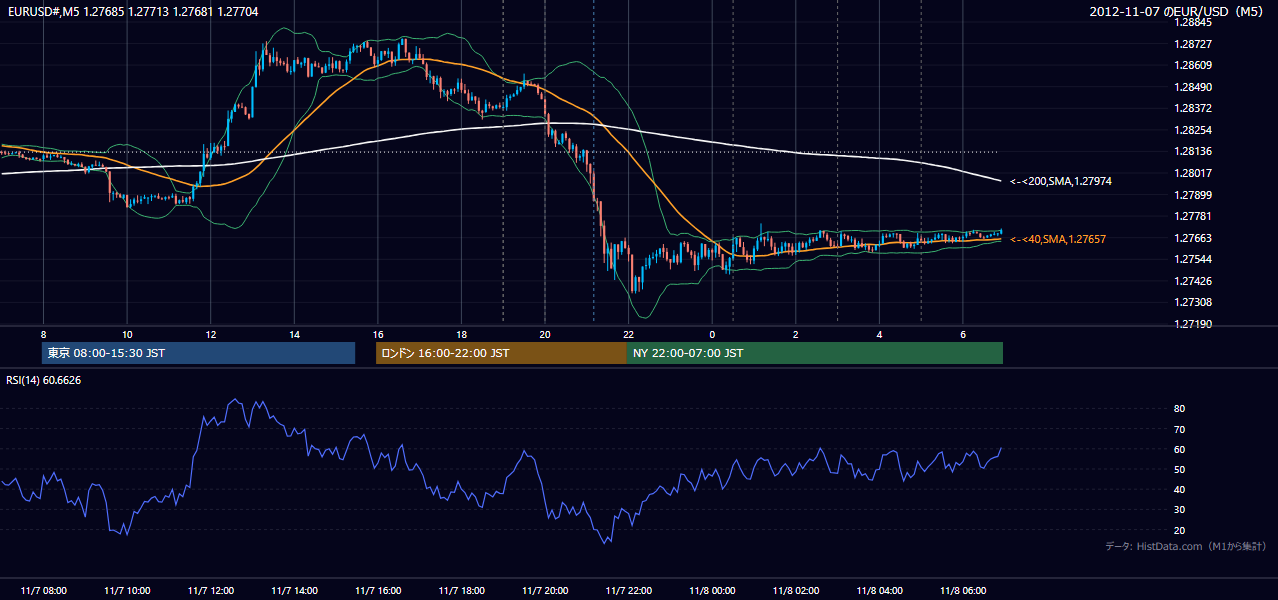The height and width of the screenshot is (600, 1278).
Task: Click price axis value 1.28372
Action: tap(1194, 108)
